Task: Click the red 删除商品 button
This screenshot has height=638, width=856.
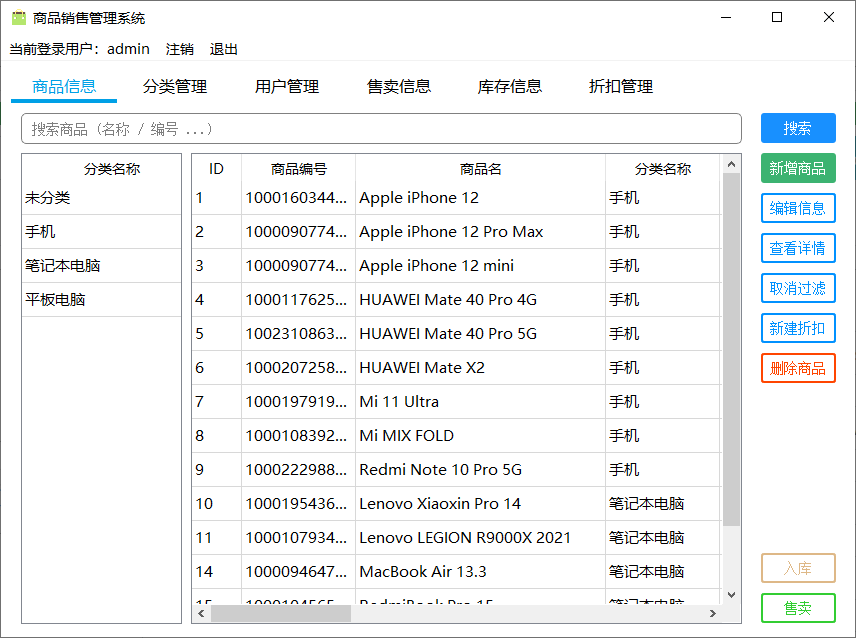Action: point(798,368)
